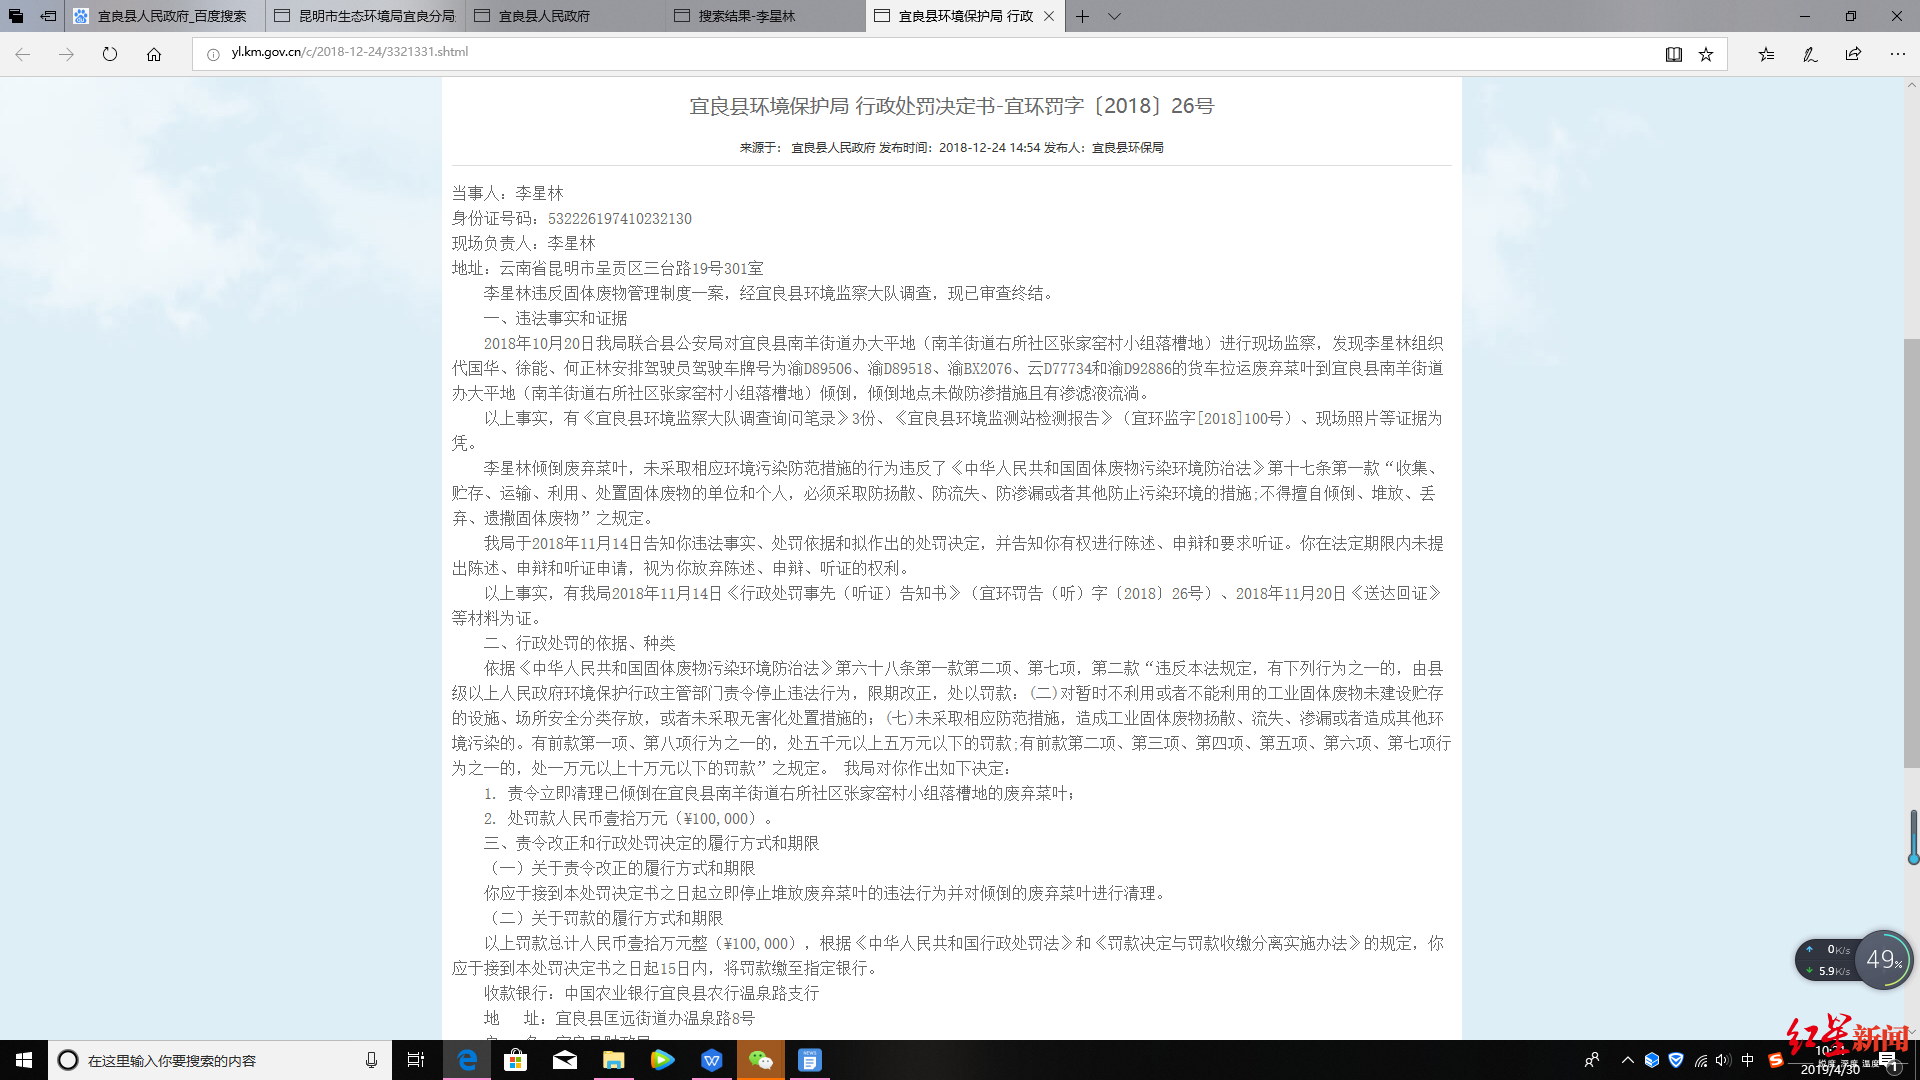The width and height of the screenshot is (1920, 1080).
Task: Open the news app on taskbar
Action: point(810,1060)
